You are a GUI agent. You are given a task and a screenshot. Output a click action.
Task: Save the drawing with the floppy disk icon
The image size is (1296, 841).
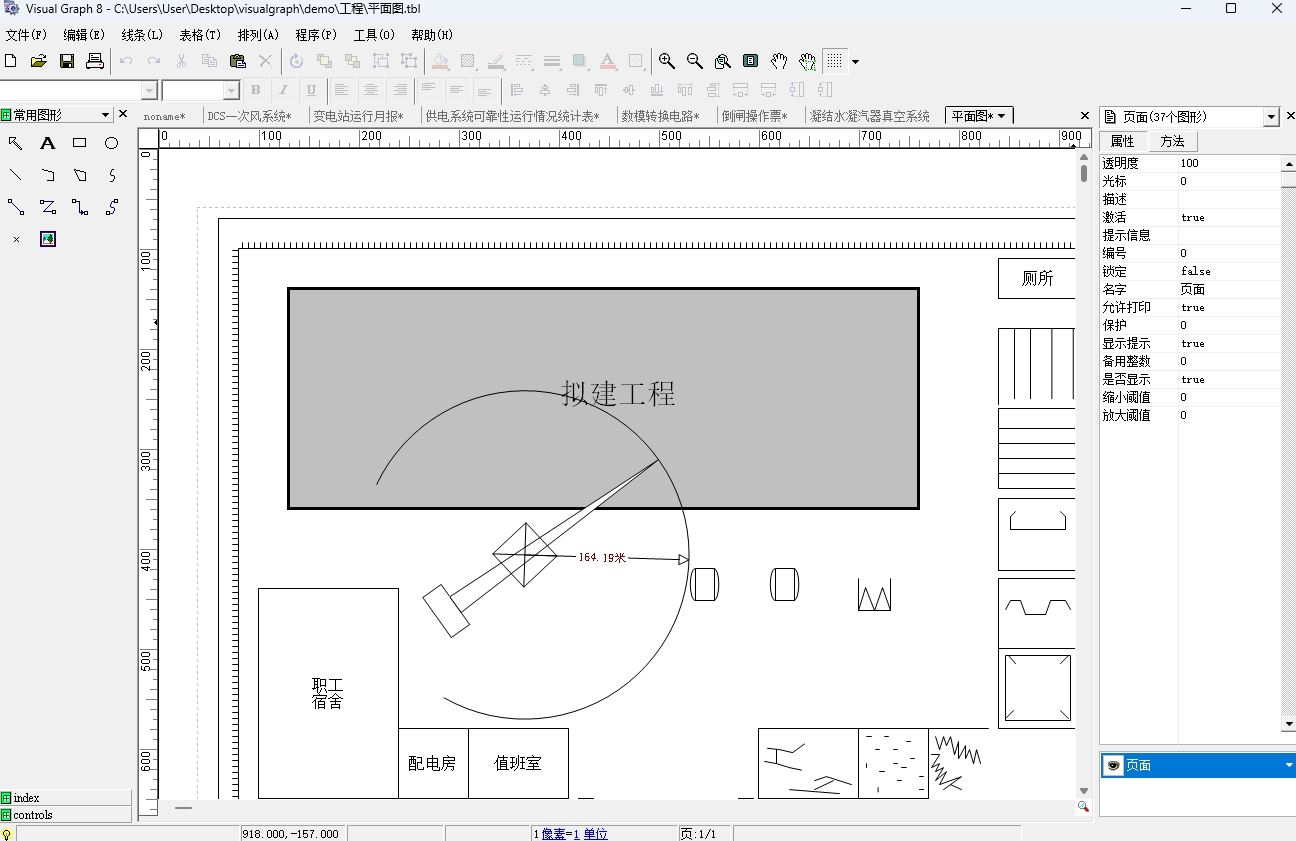[67, 61]
